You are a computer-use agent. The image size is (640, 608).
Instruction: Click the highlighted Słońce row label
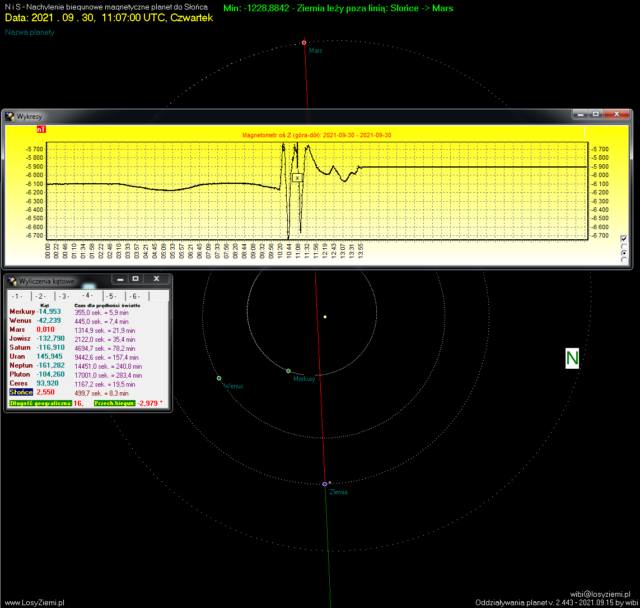pos(20,393)
